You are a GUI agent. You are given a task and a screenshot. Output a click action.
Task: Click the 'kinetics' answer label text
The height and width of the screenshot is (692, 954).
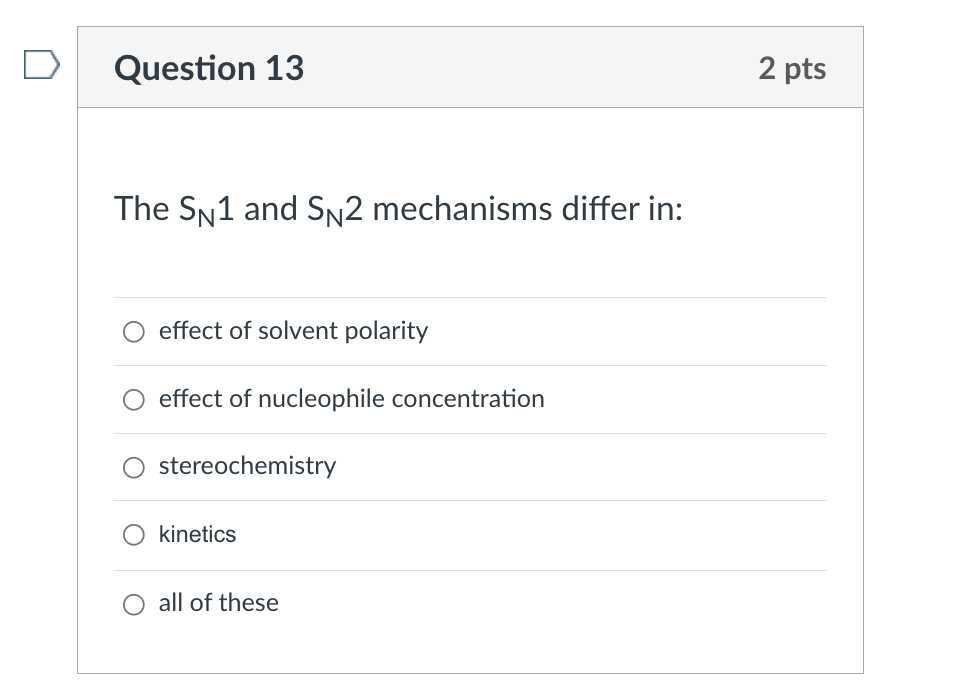click(197, 534)
